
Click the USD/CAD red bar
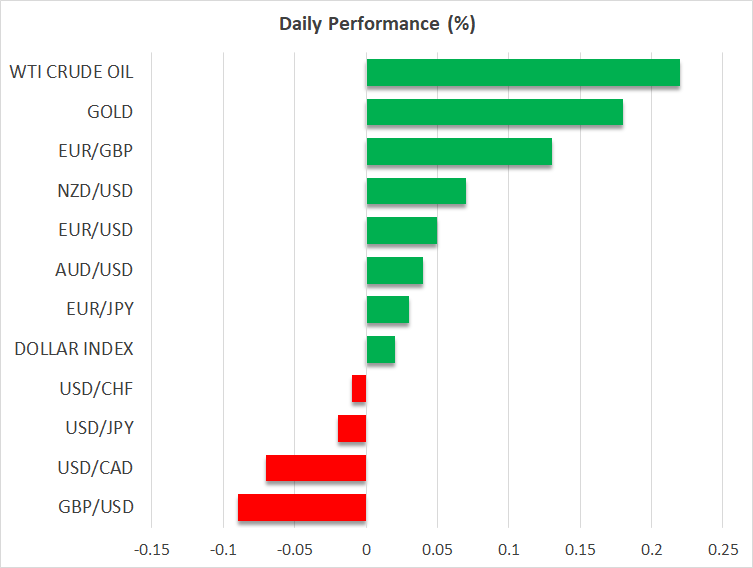click(x=316, y=467)
